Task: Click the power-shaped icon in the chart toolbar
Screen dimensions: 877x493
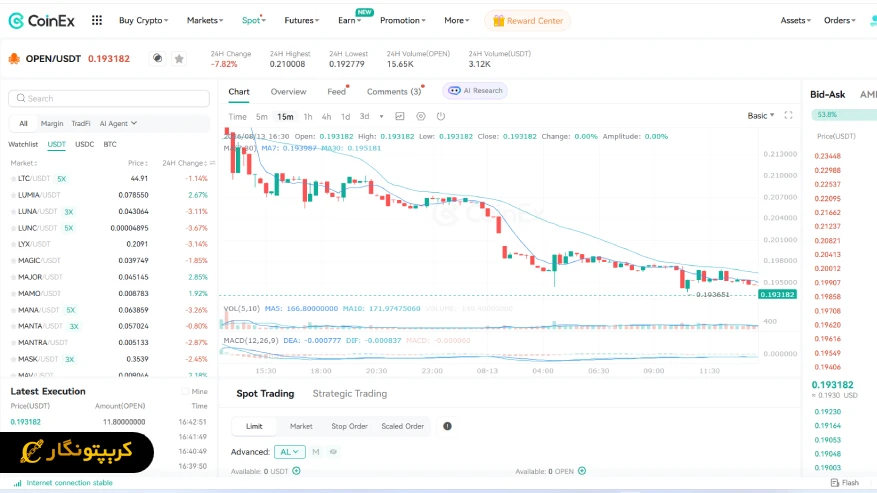Action: (441, 116)
